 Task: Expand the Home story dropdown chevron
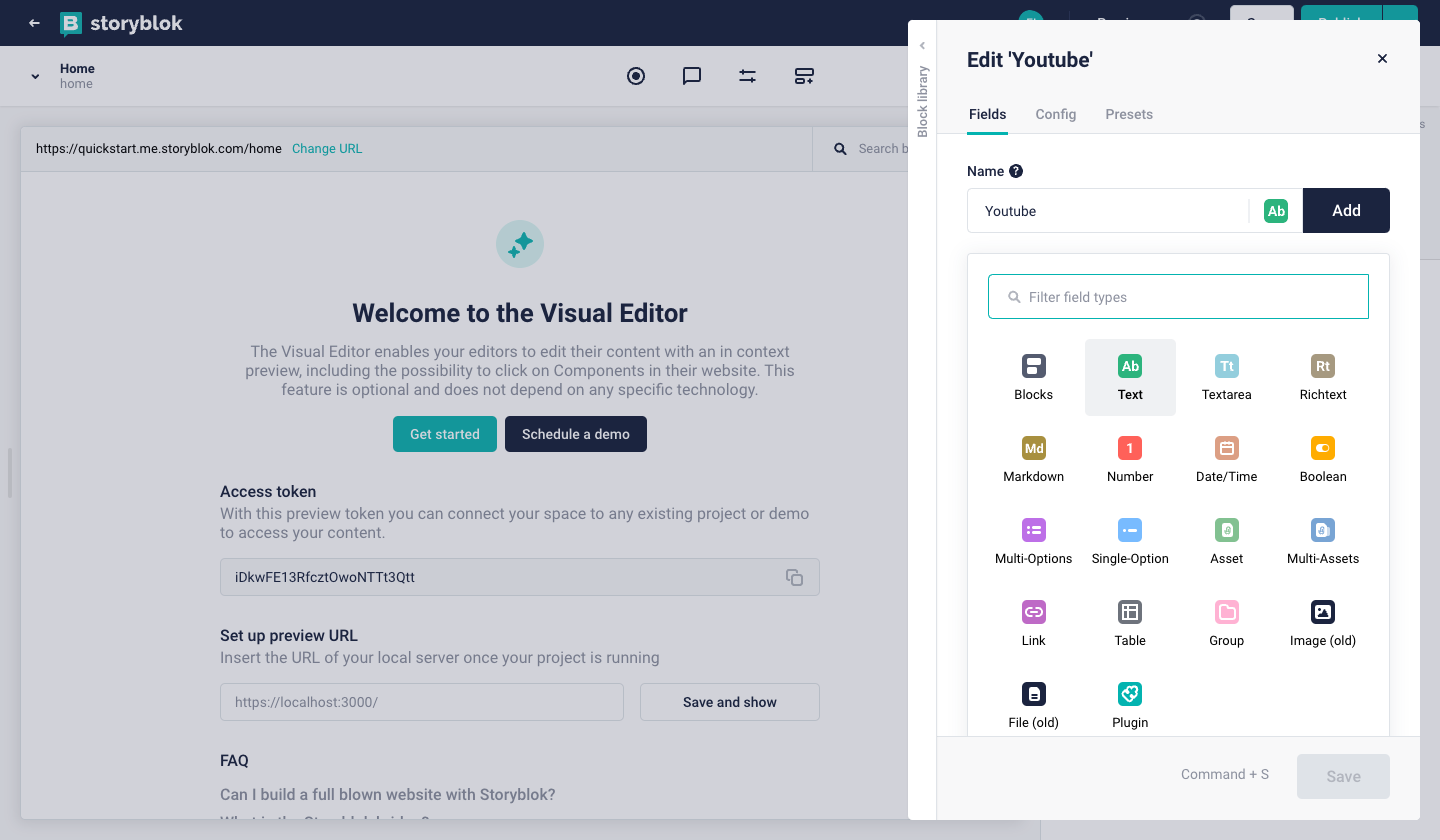tap(35, 76)
